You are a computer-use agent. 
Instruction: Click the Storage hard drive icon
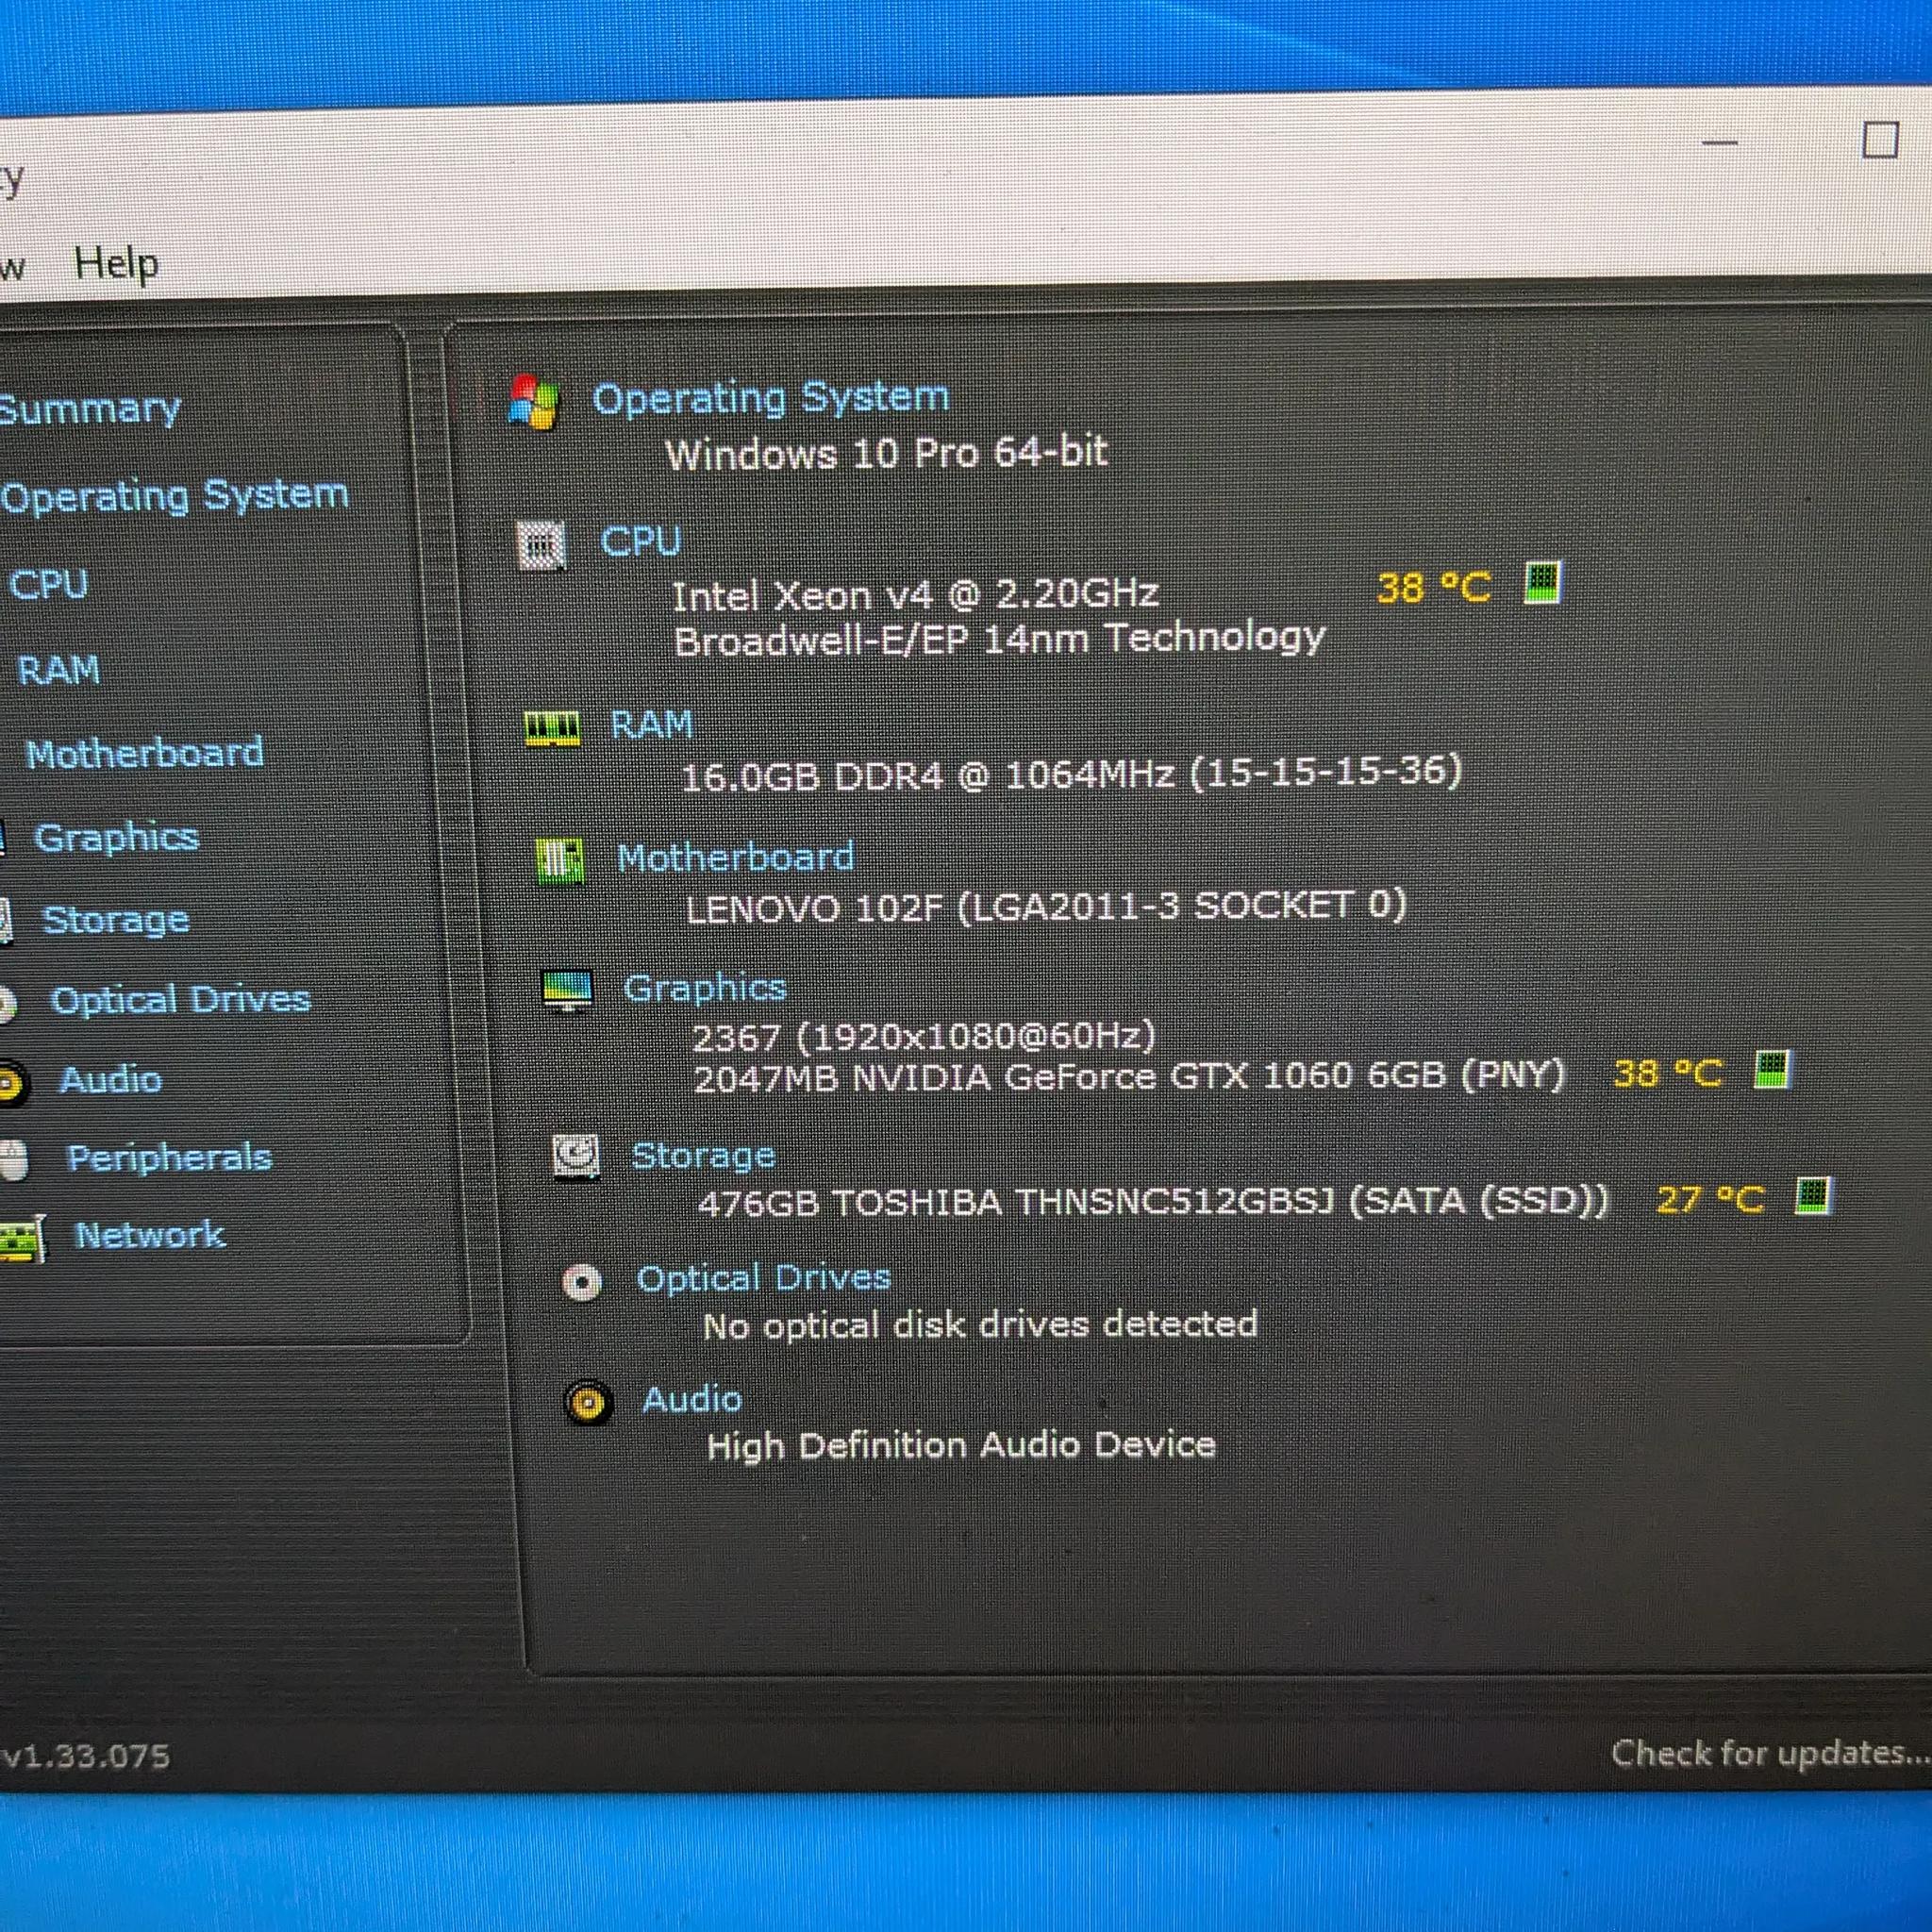click(577, 1158)
